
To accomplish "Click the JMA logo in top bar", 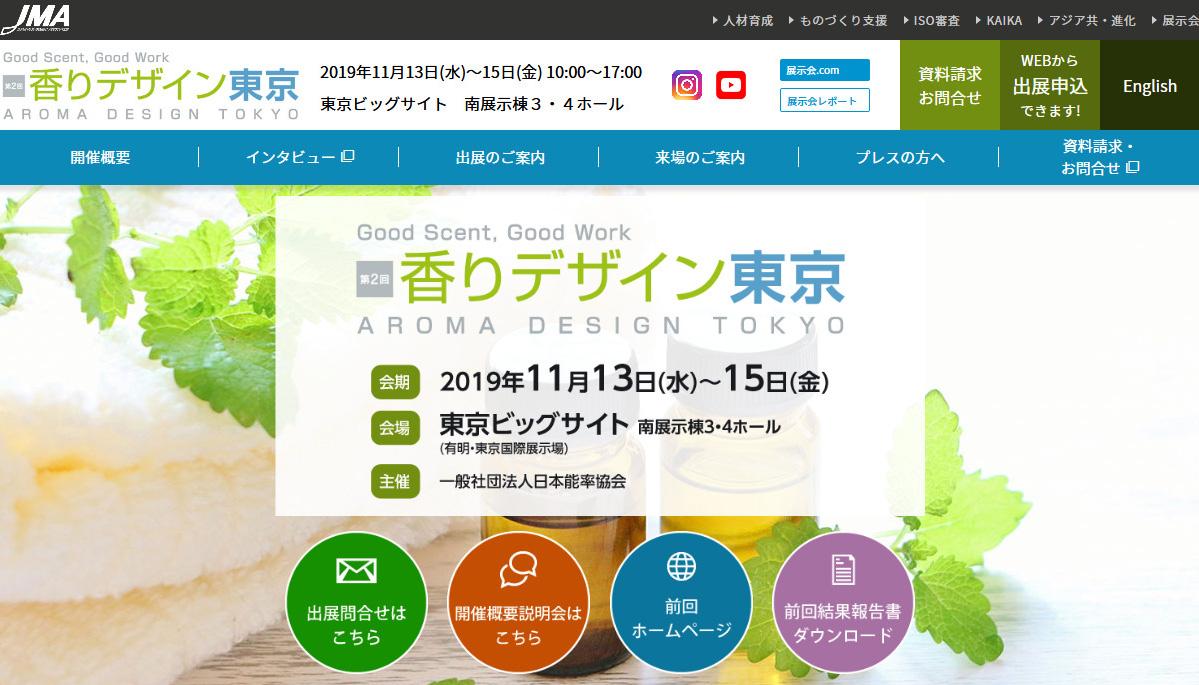I will (x=36, y=19).
